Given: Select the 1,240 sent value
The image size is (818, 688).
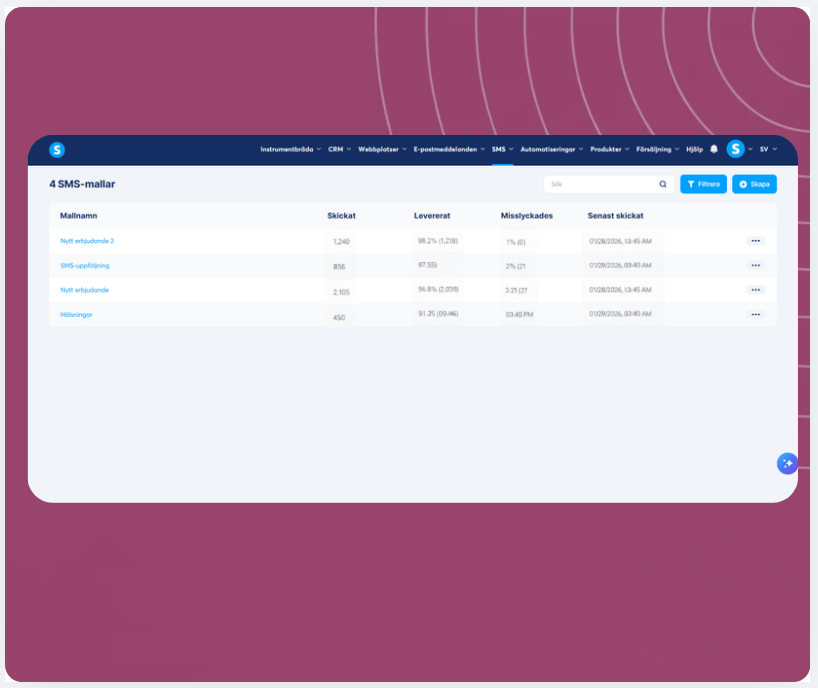Looking at the screenshot, I should (x=341, y=242).
